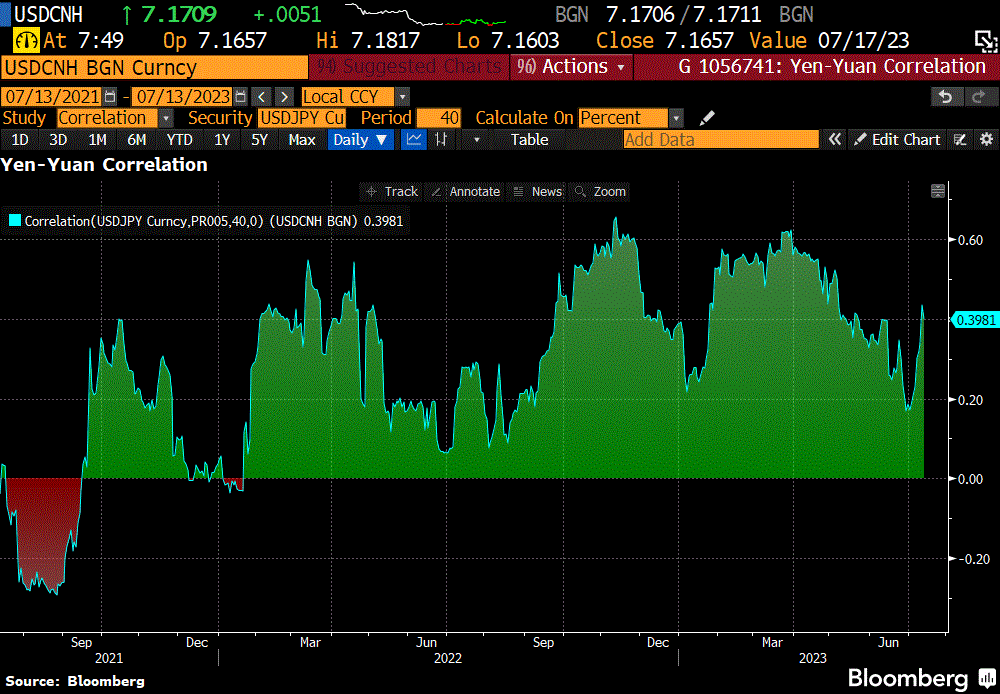Image resolution: width=1000 pixels, height=694 pixels.
Task: Click the Add Data input field
Action: pos(721,140)
